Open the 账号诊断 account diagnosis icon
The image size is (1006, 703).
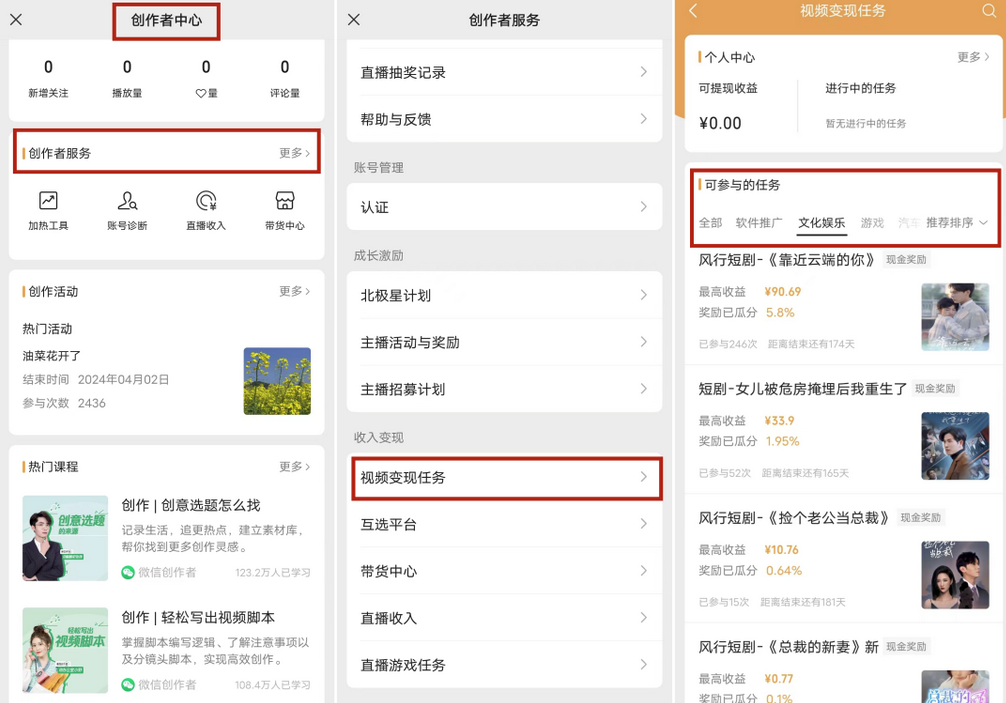127,209
